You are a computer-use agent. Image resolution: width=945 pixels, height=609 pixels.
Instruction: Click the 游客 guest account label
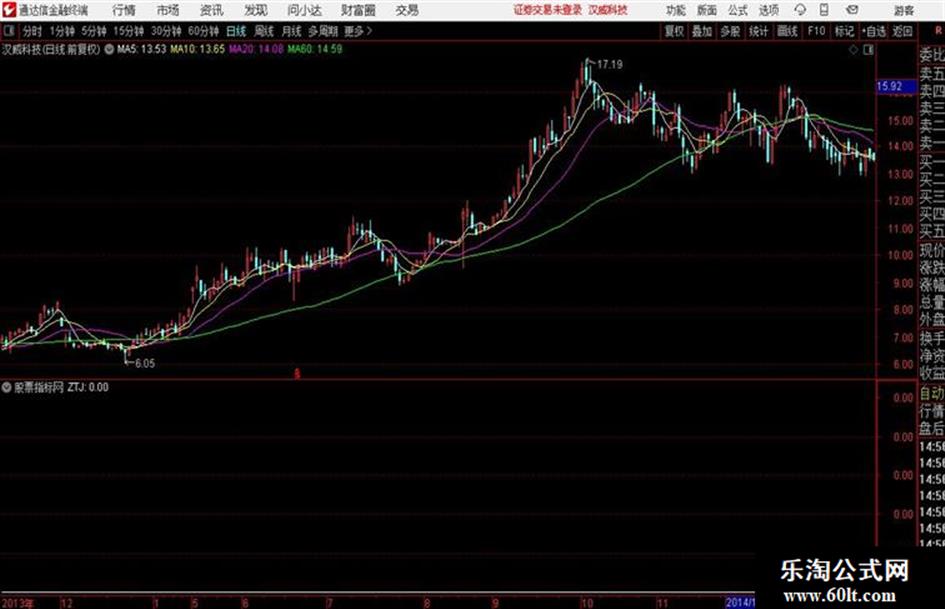pos(903,10)
